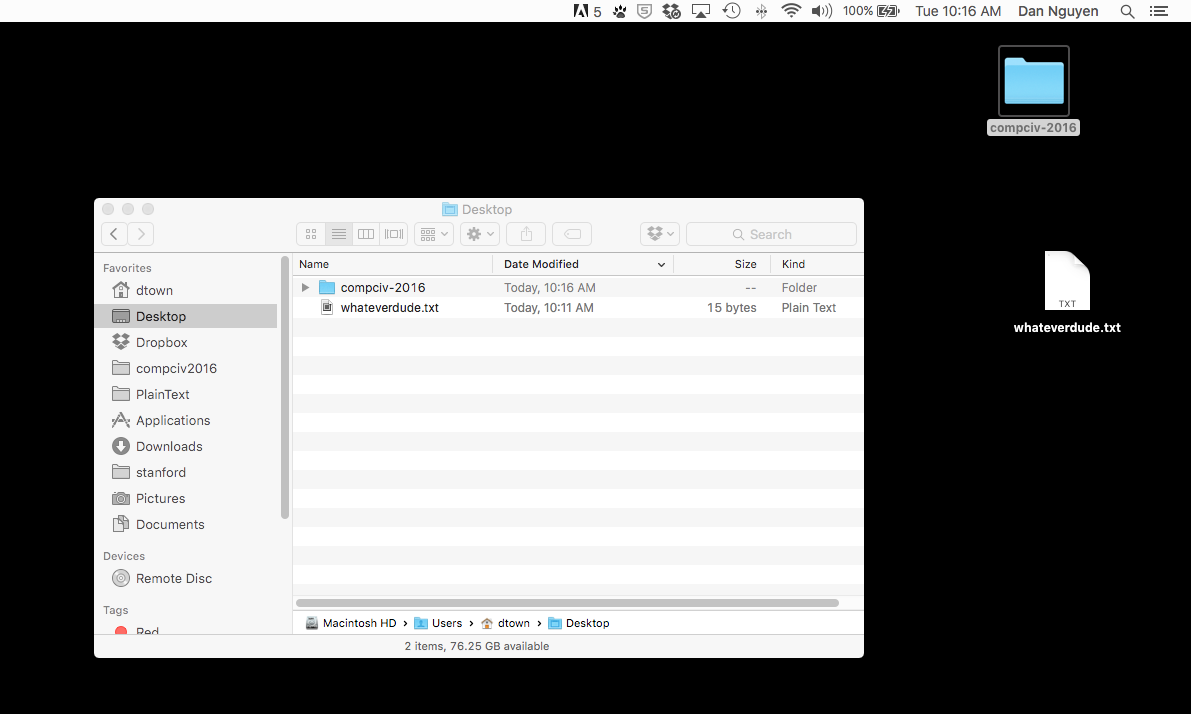Click the Finder Search field
The height and width of the screenshot is (714, 1191).
(771, 234)
